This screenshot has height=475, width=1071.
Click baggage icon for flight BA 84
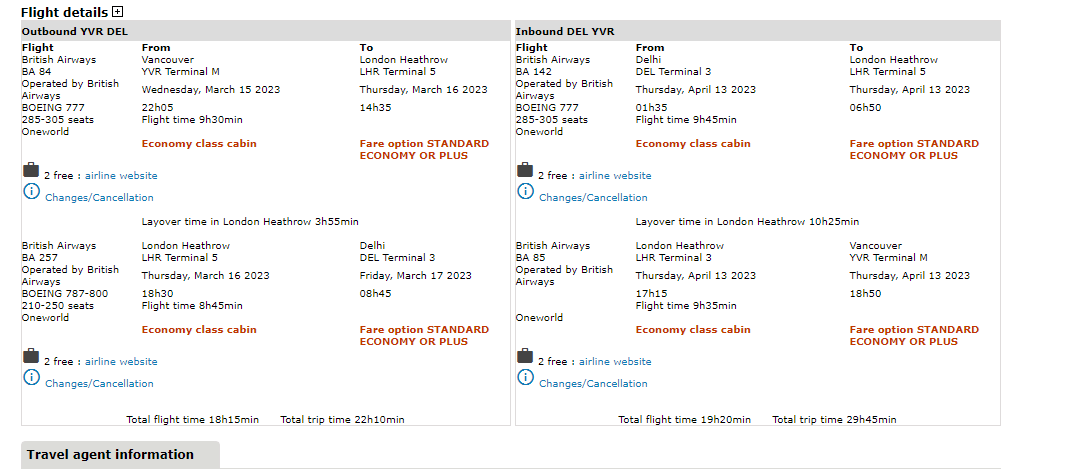(31, 171)
